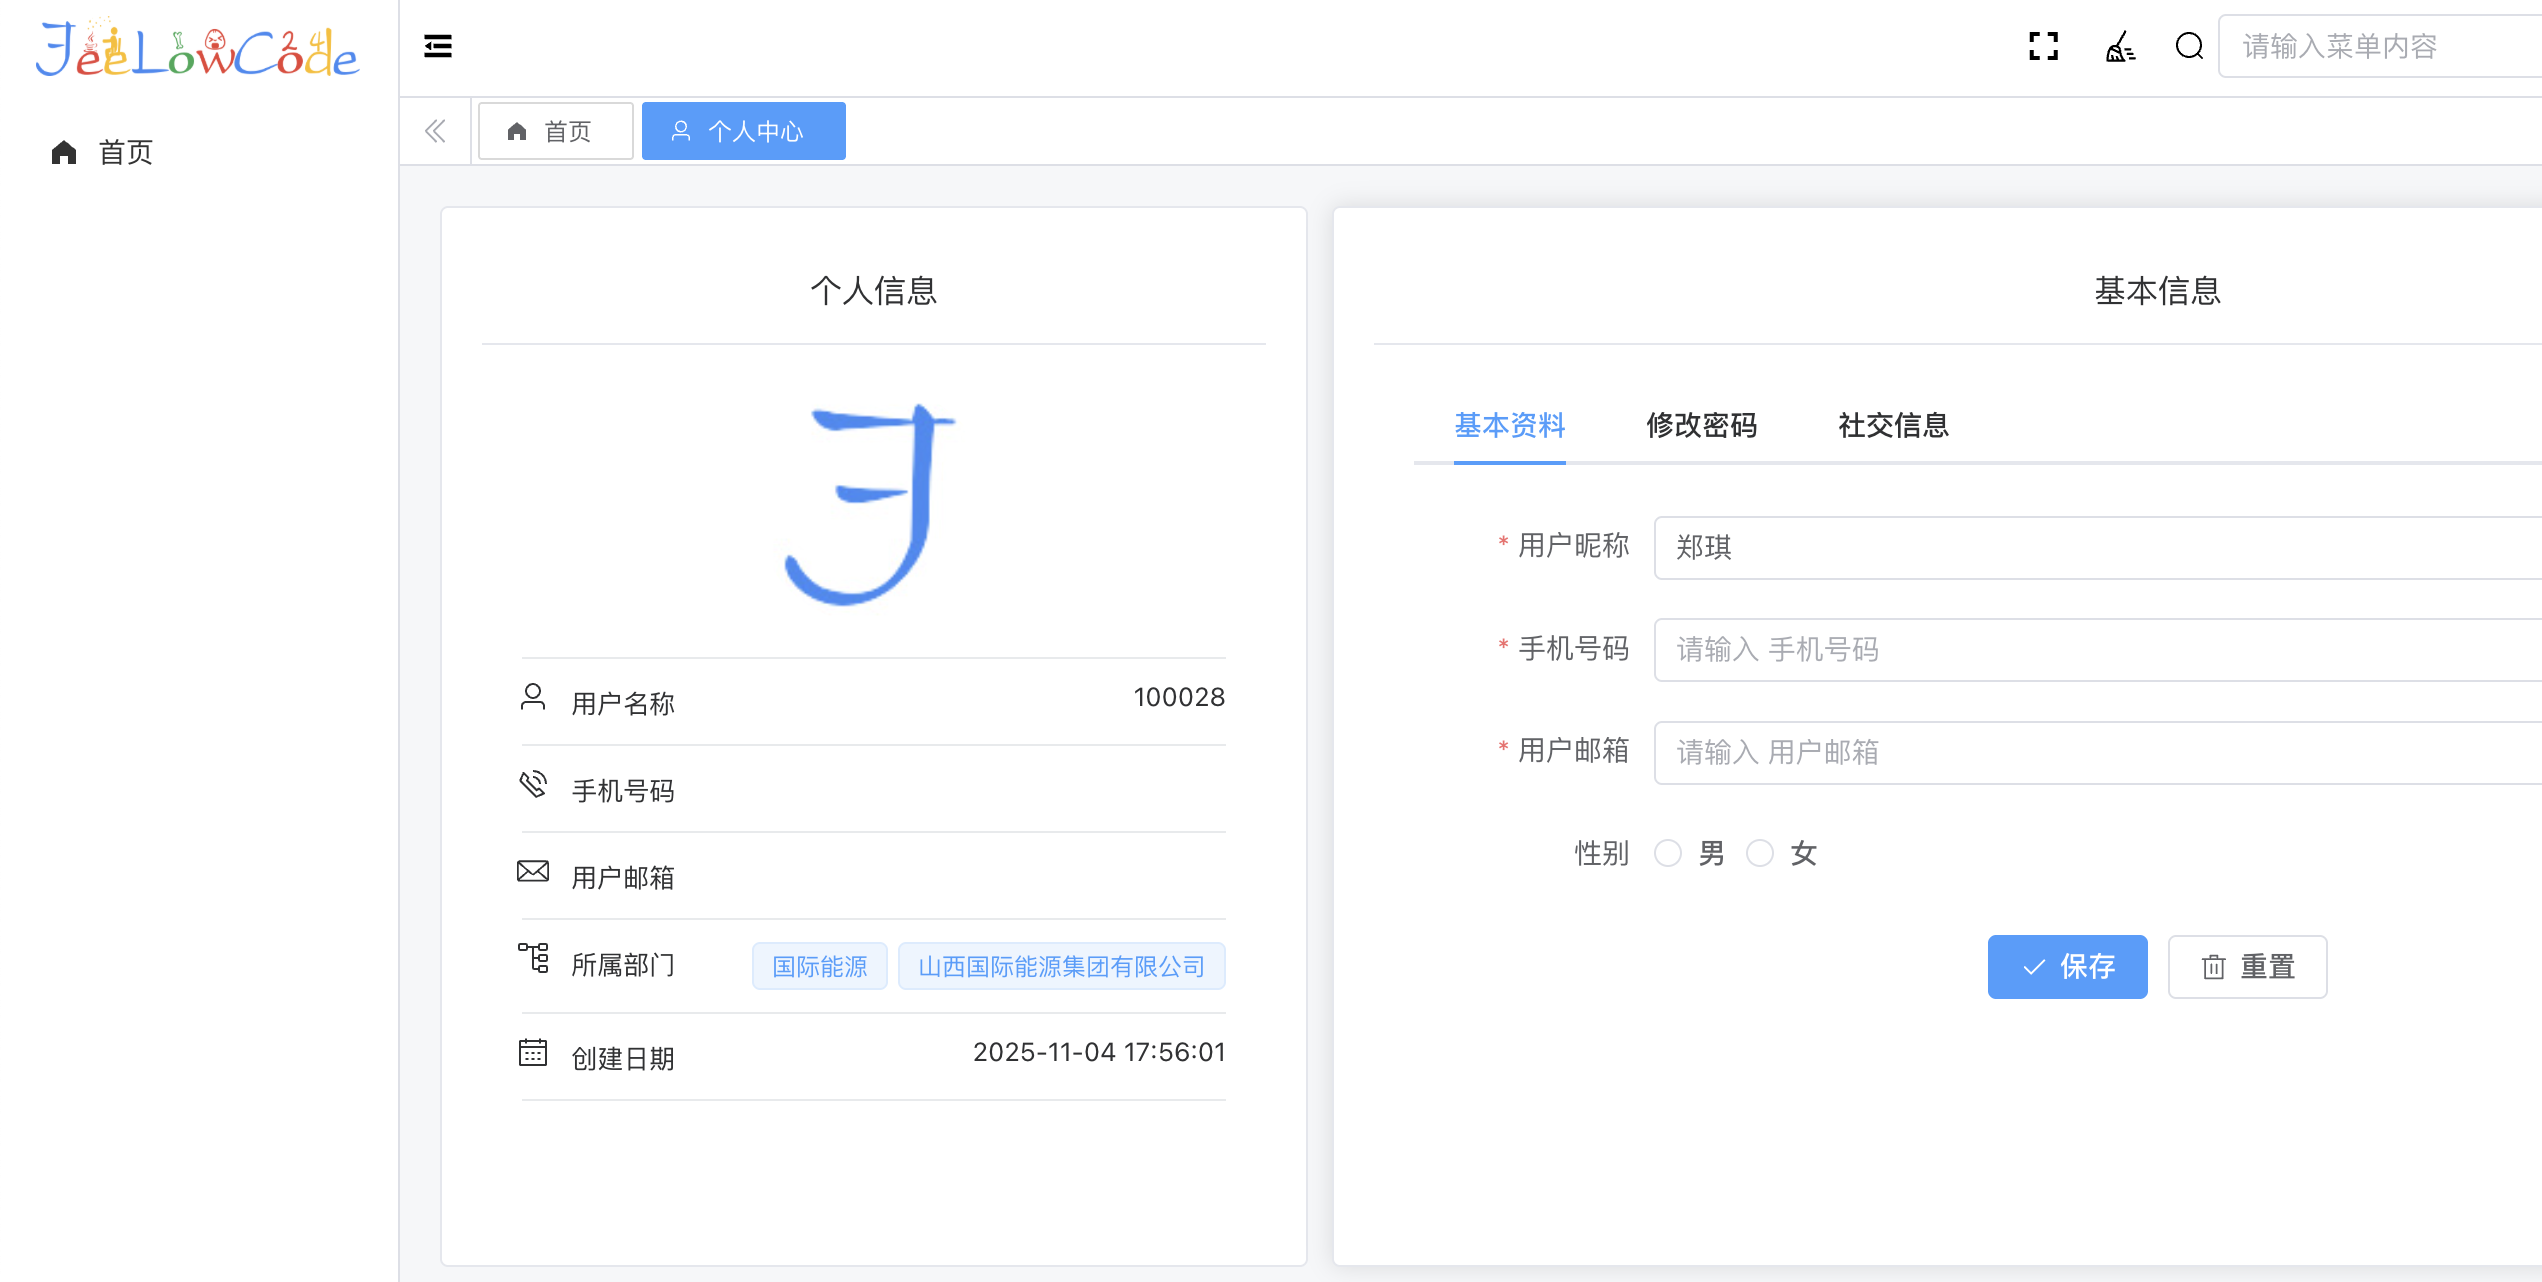This screenshot has width=2542, height=1282.
Task: Click the JeeLowCode logo
Action: pyautogui.click(x=197, y=50)
